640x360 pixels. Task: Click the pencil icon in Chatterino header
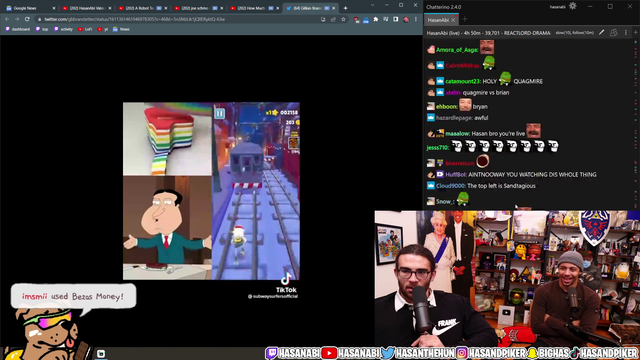tap(601, 33)
